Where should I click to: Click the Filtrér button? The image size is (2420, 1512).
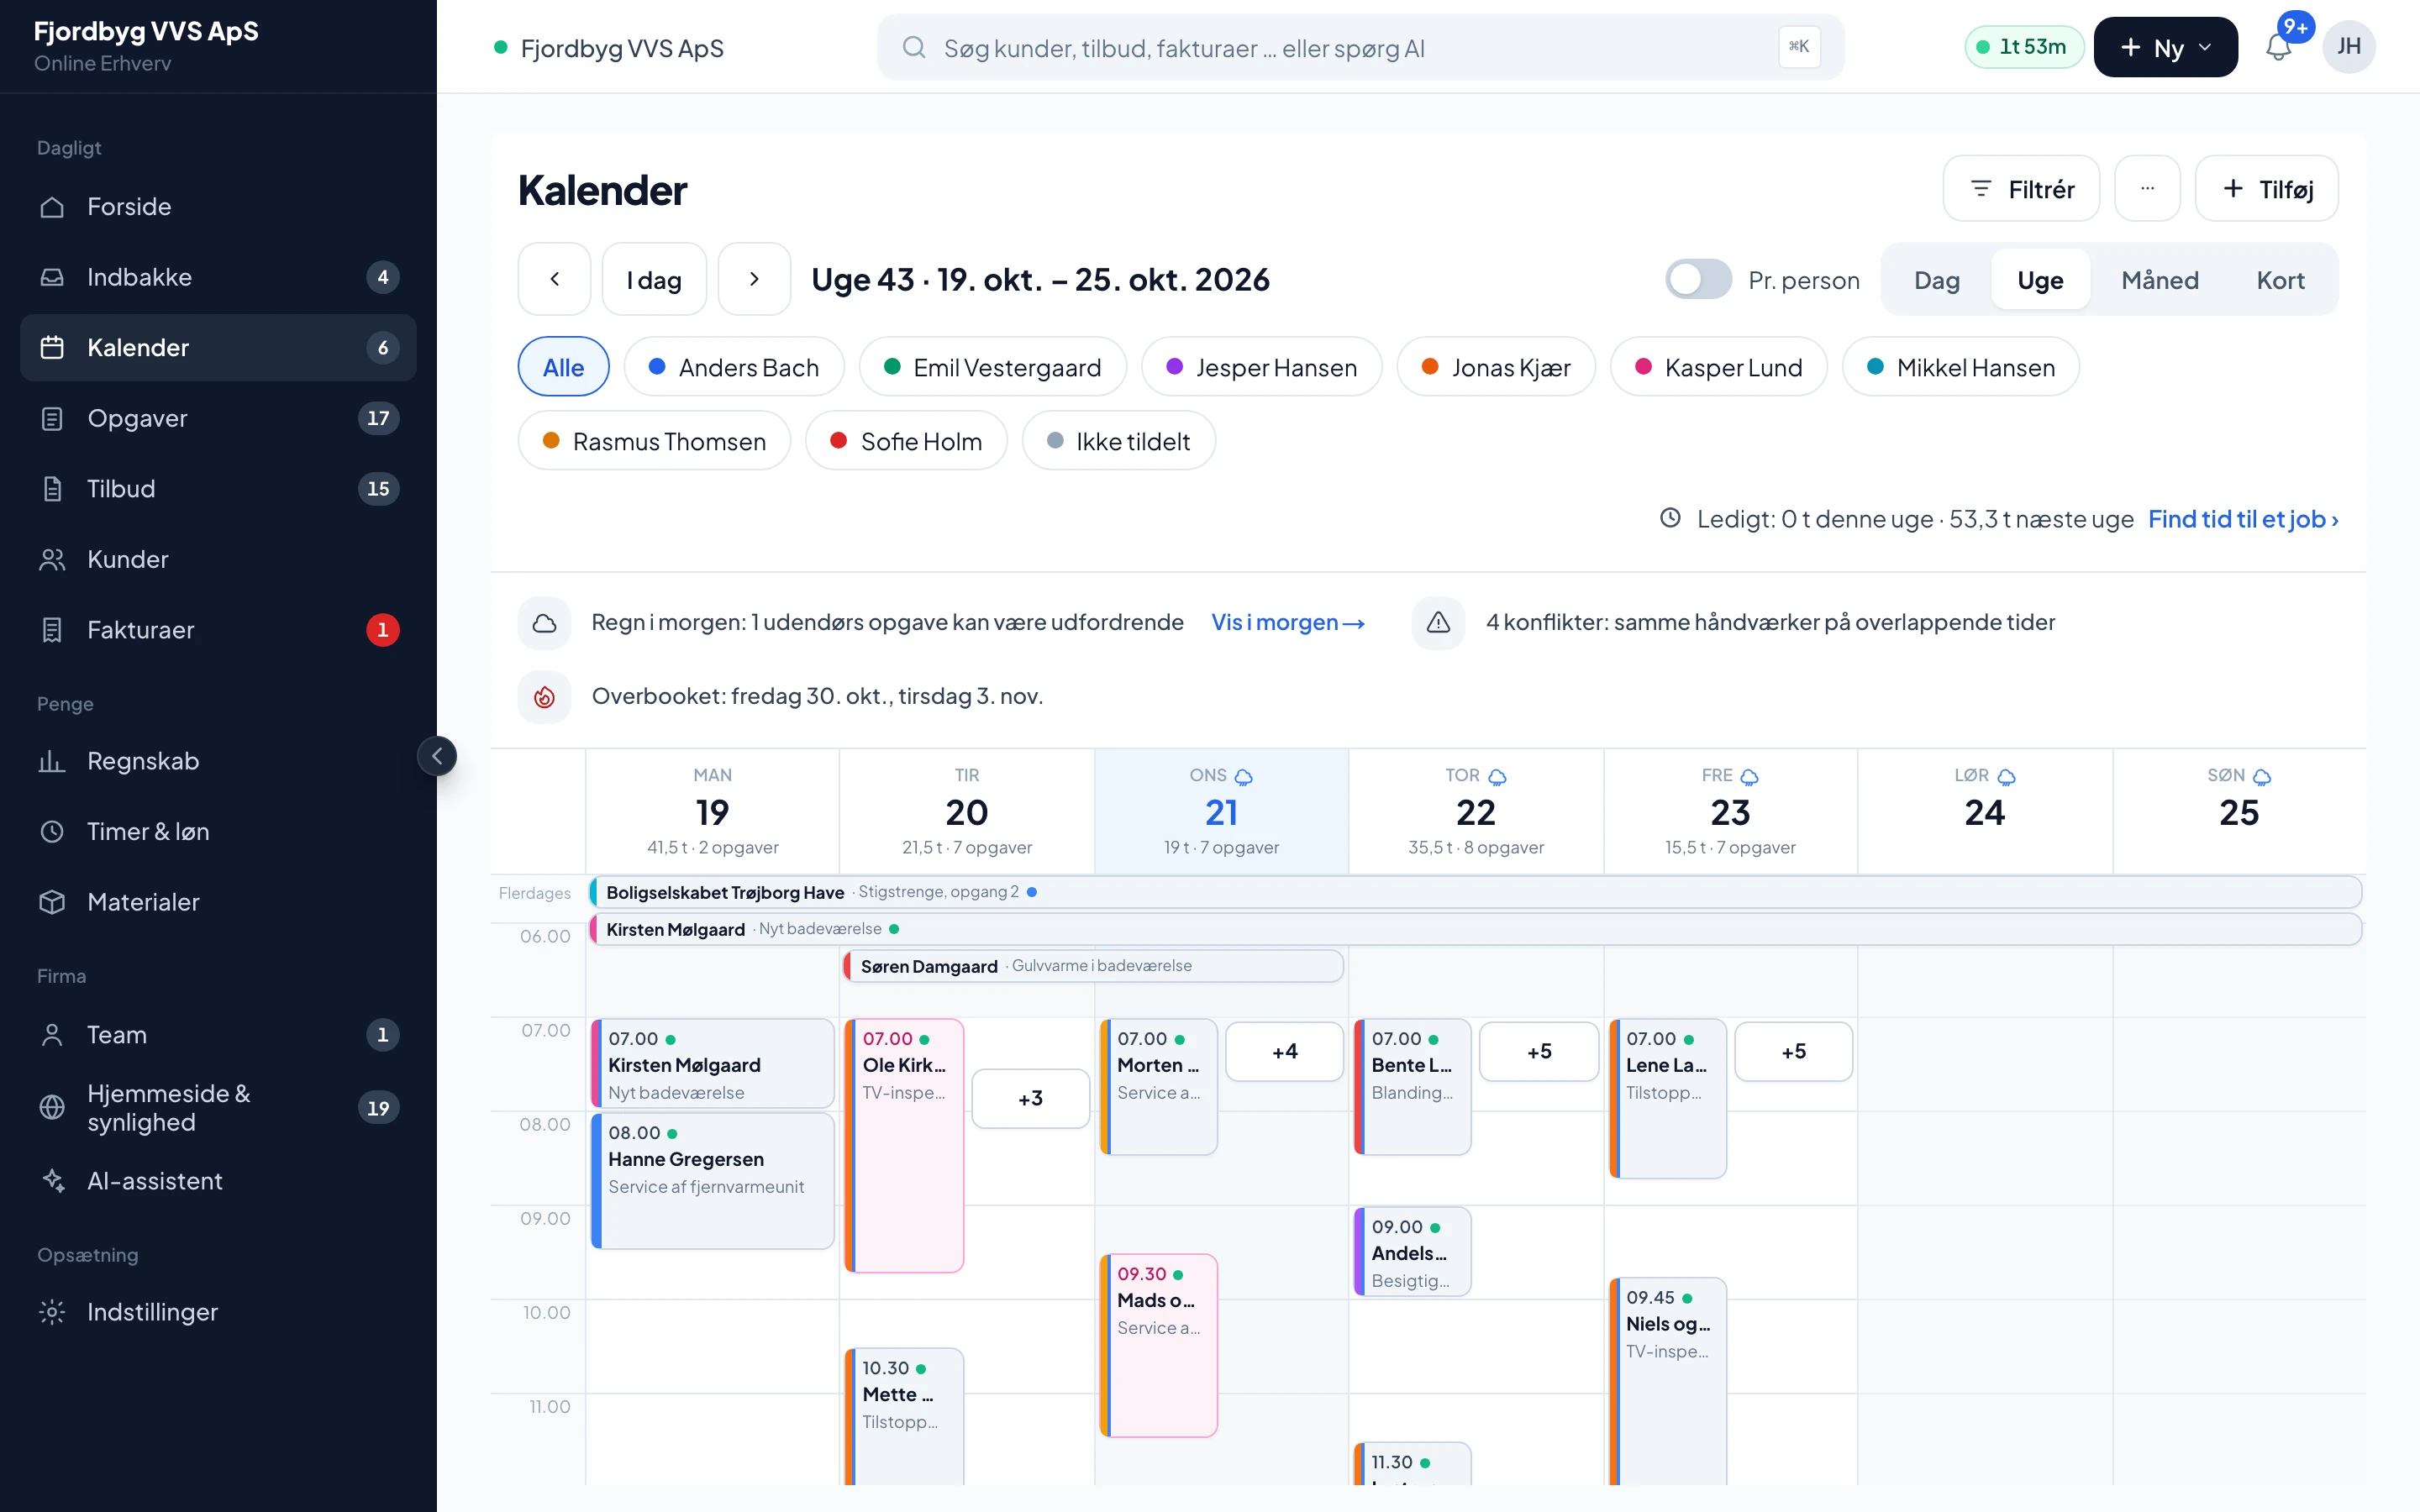click(x=2021, y=188)
